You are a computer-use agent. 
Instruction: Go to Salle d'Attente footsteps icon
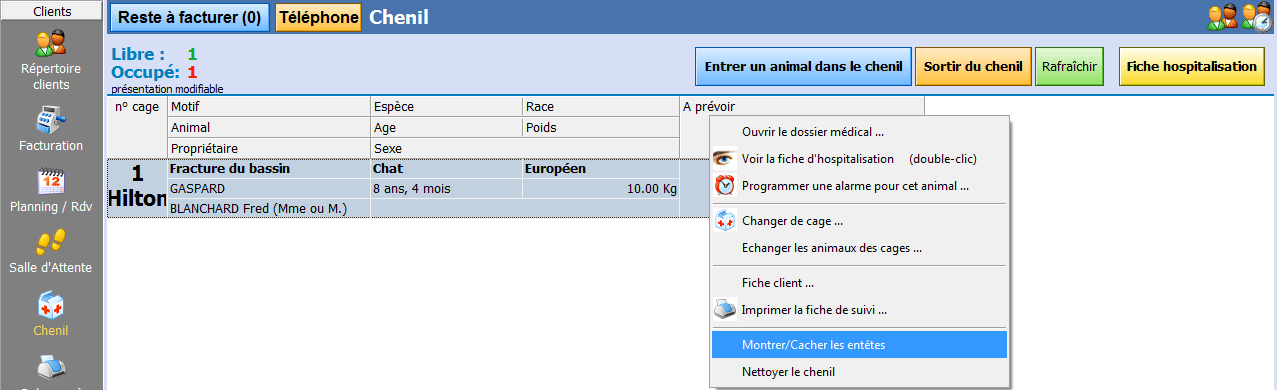51,241
